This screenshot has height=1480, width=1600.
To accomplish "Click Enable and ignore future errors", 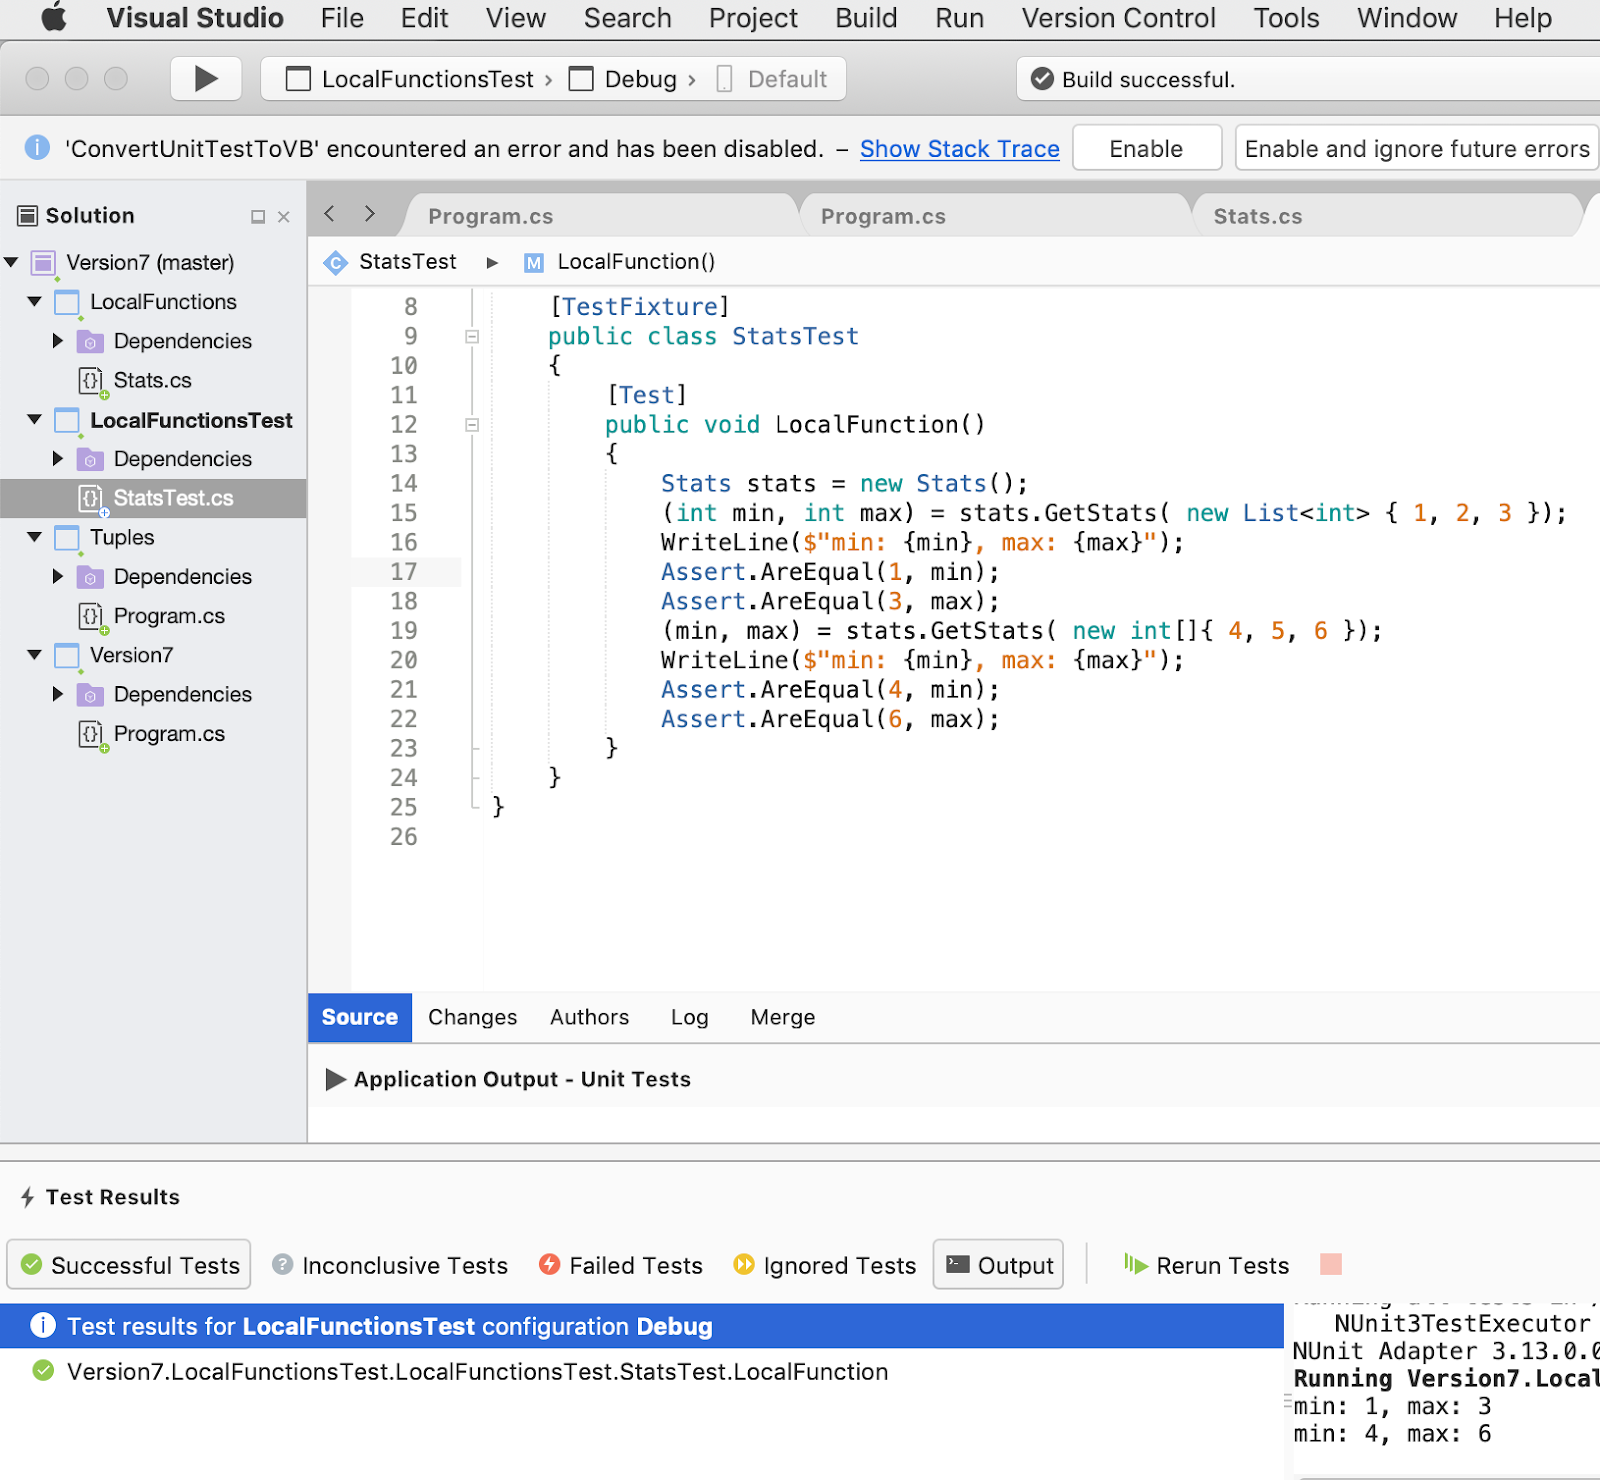I will tap(1417, 148).
